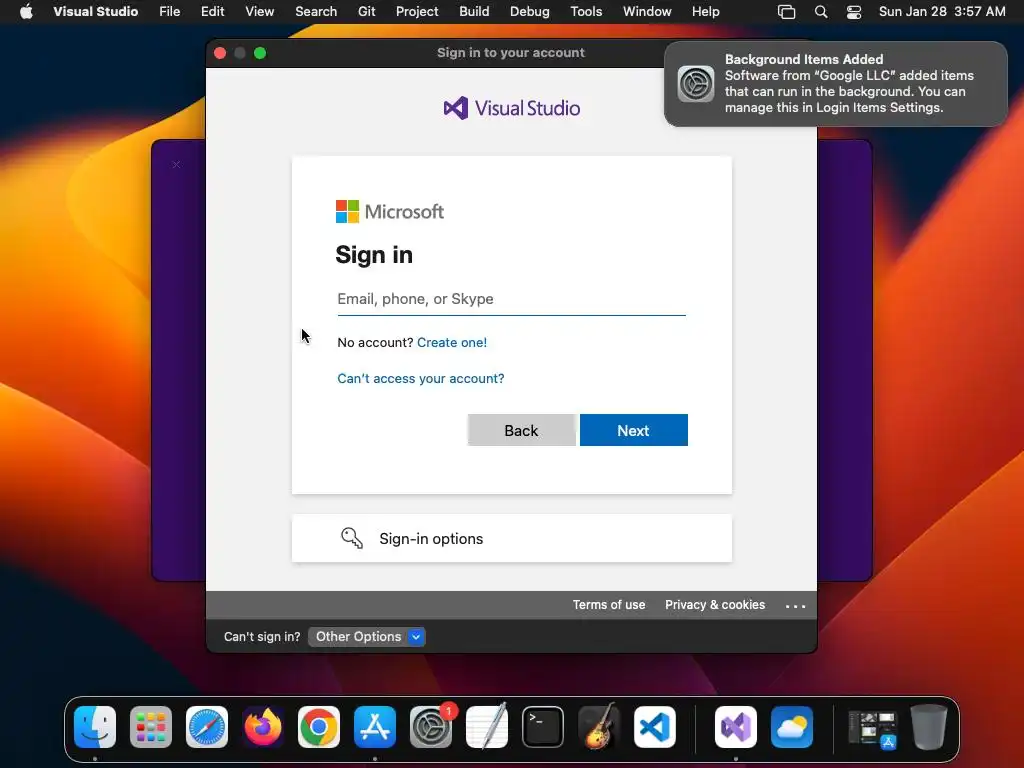Open the Project menu
Screen dimensions: 1024x768
pos(417,12)
